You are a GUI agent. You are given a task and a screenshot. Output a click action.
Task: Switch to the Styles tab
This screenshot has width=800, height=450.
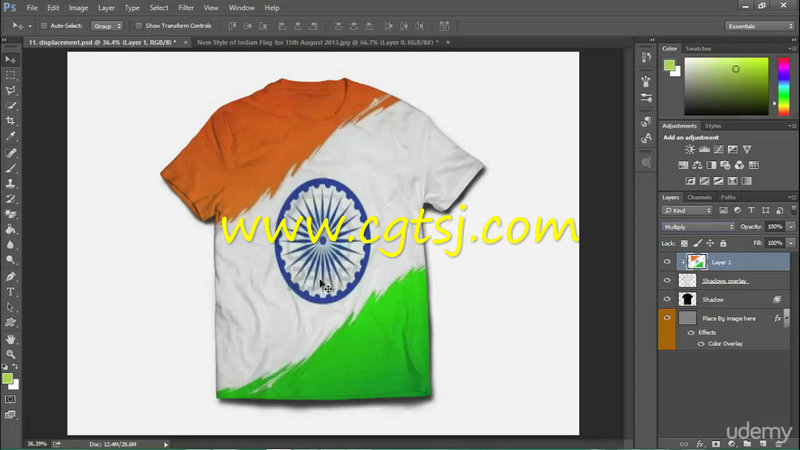[x=713, y=126]
